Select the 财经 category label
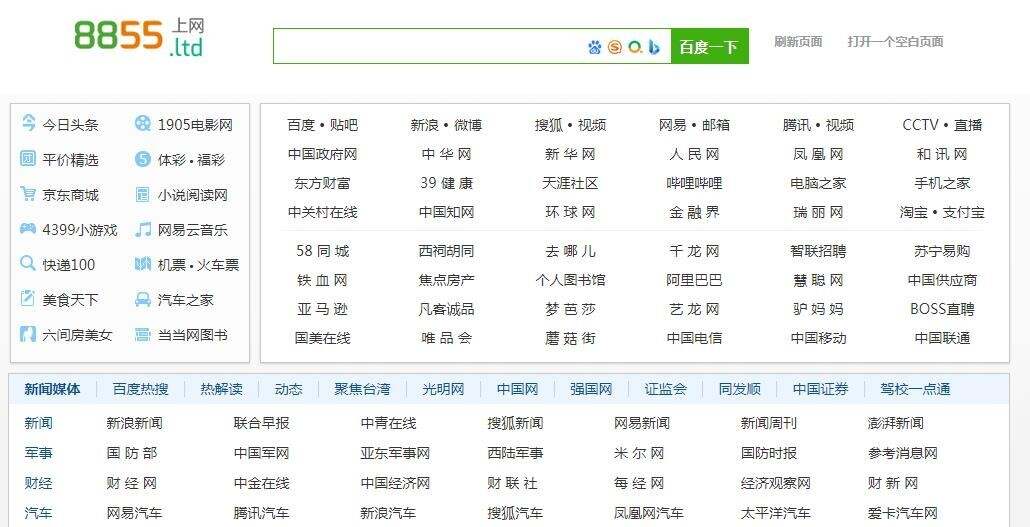 pos(38,484)
